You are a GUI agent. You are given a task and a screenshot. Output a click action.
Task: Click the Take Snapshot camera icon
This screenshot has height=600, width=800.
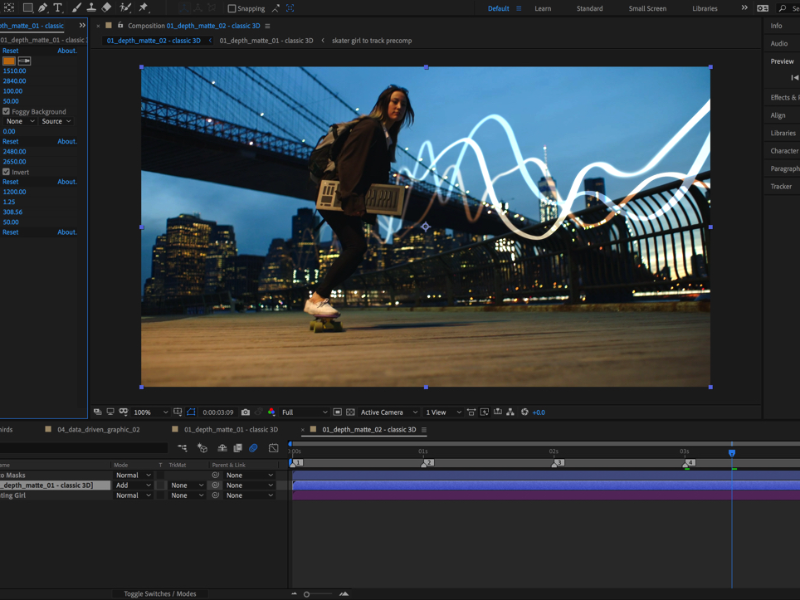click(245, 412)
